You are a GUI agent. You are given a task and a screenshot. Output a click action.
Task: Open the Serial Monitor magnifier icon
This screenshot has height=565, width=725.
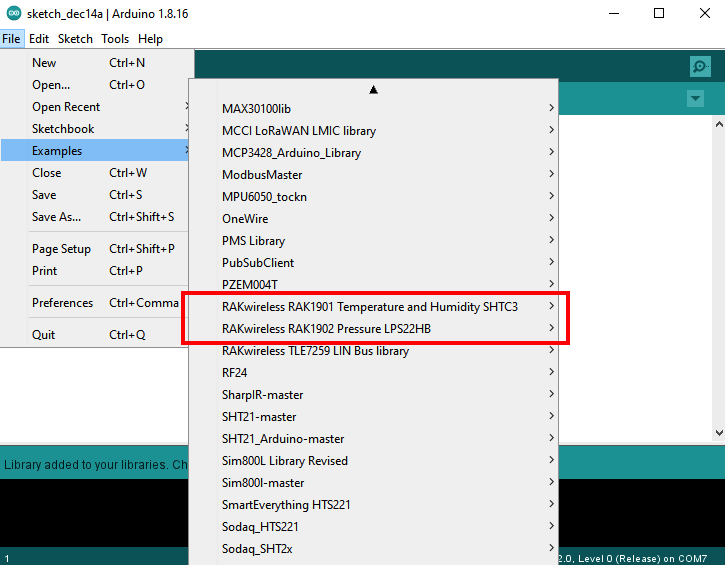[700, 67]
